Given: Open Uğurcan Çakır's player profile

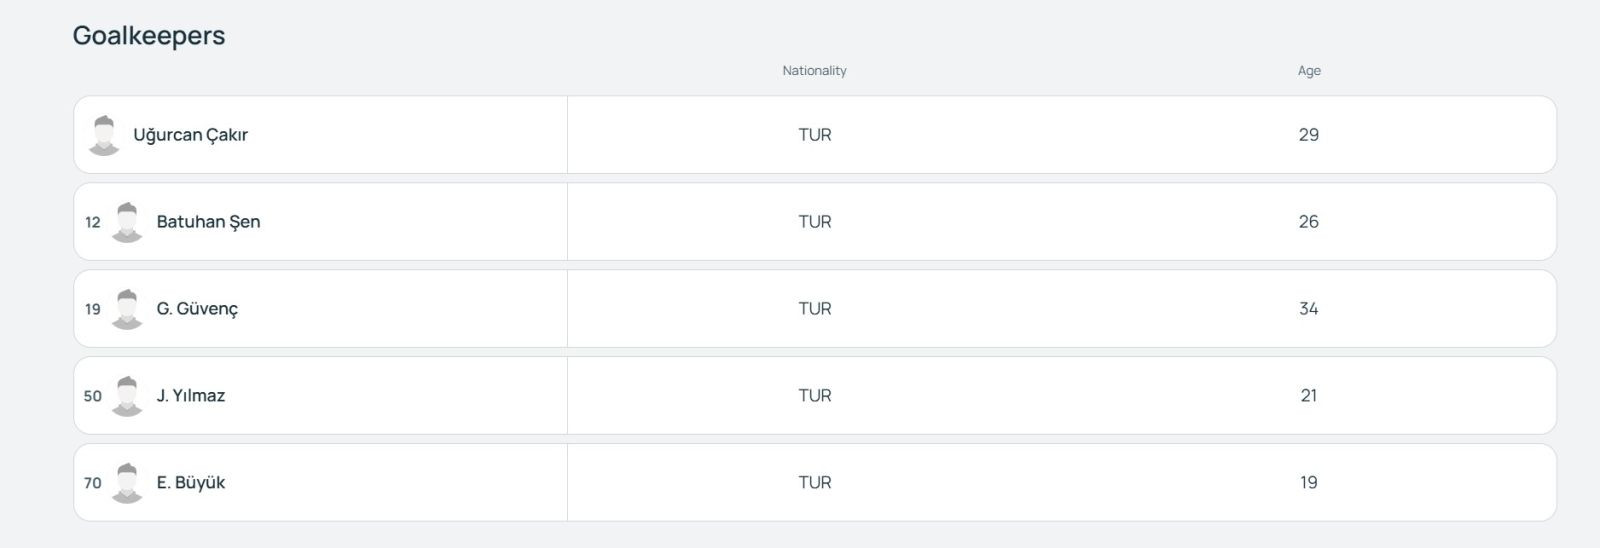Looking at the screenshot, I should (190, 135).
